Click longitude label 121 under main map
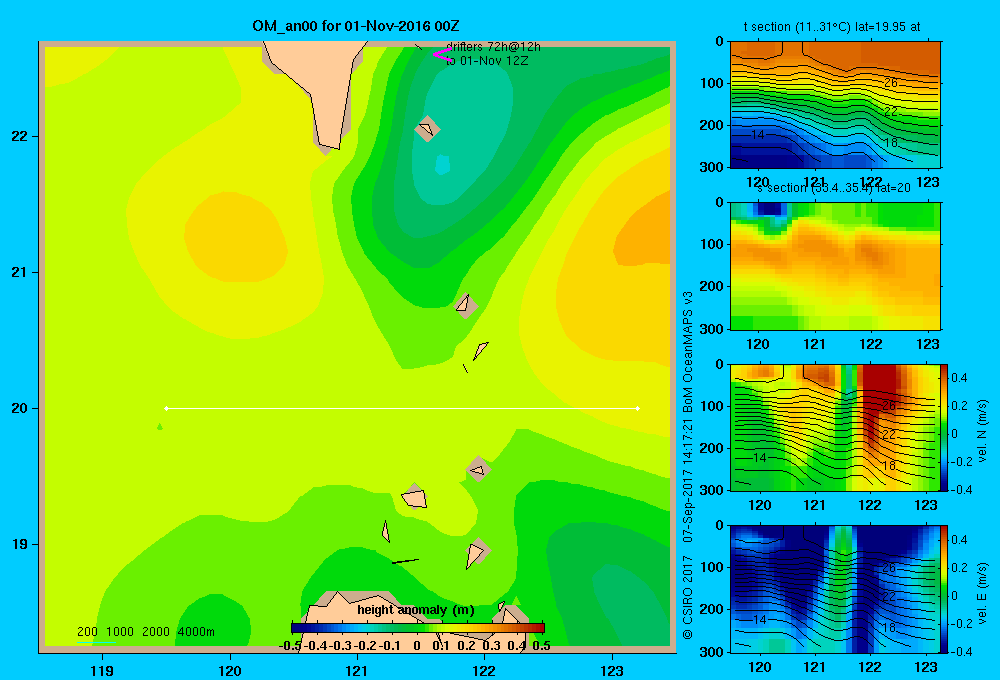Screen dimensions: 1000x680 click(x=357, y=670)
